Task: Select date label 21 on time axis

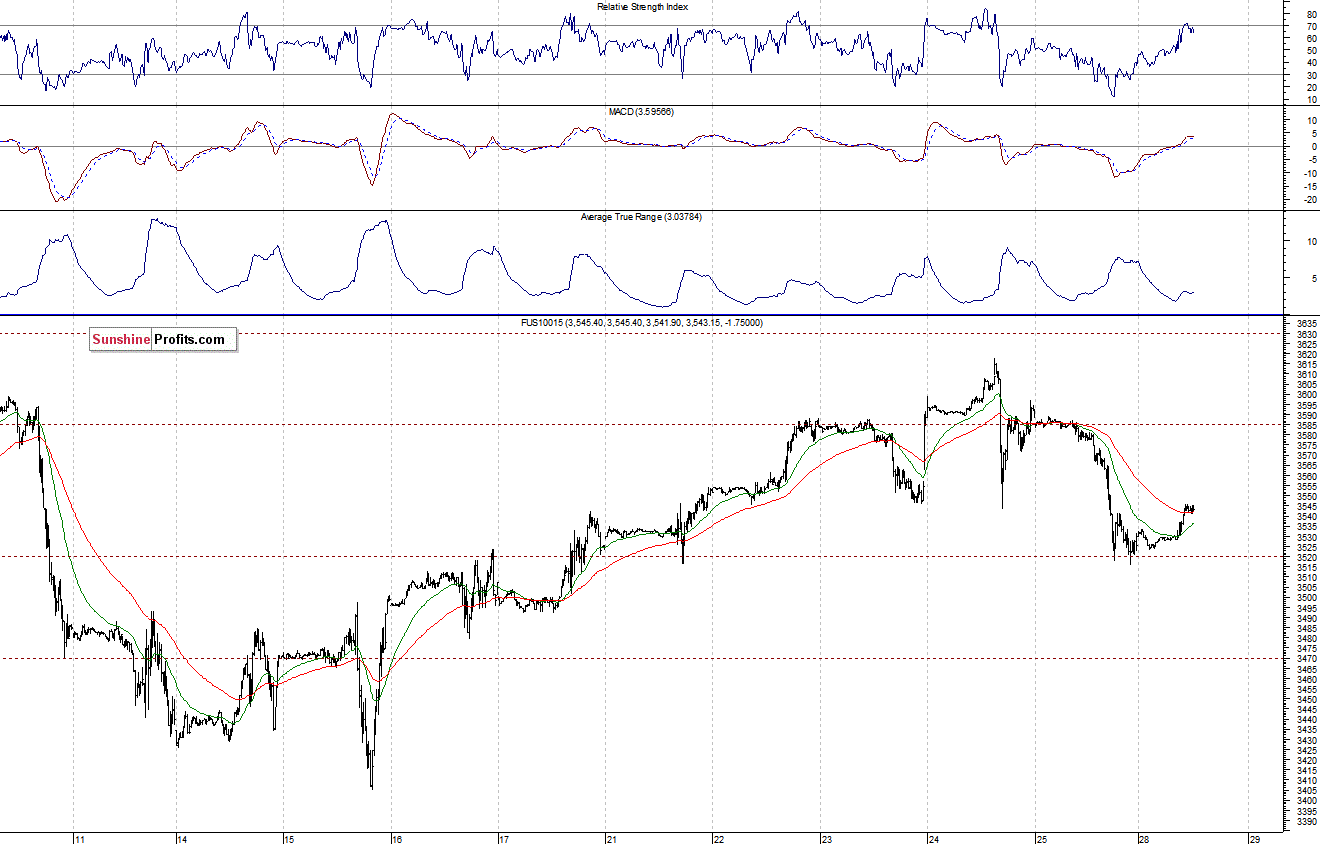Action: click(x=611, y=839)
